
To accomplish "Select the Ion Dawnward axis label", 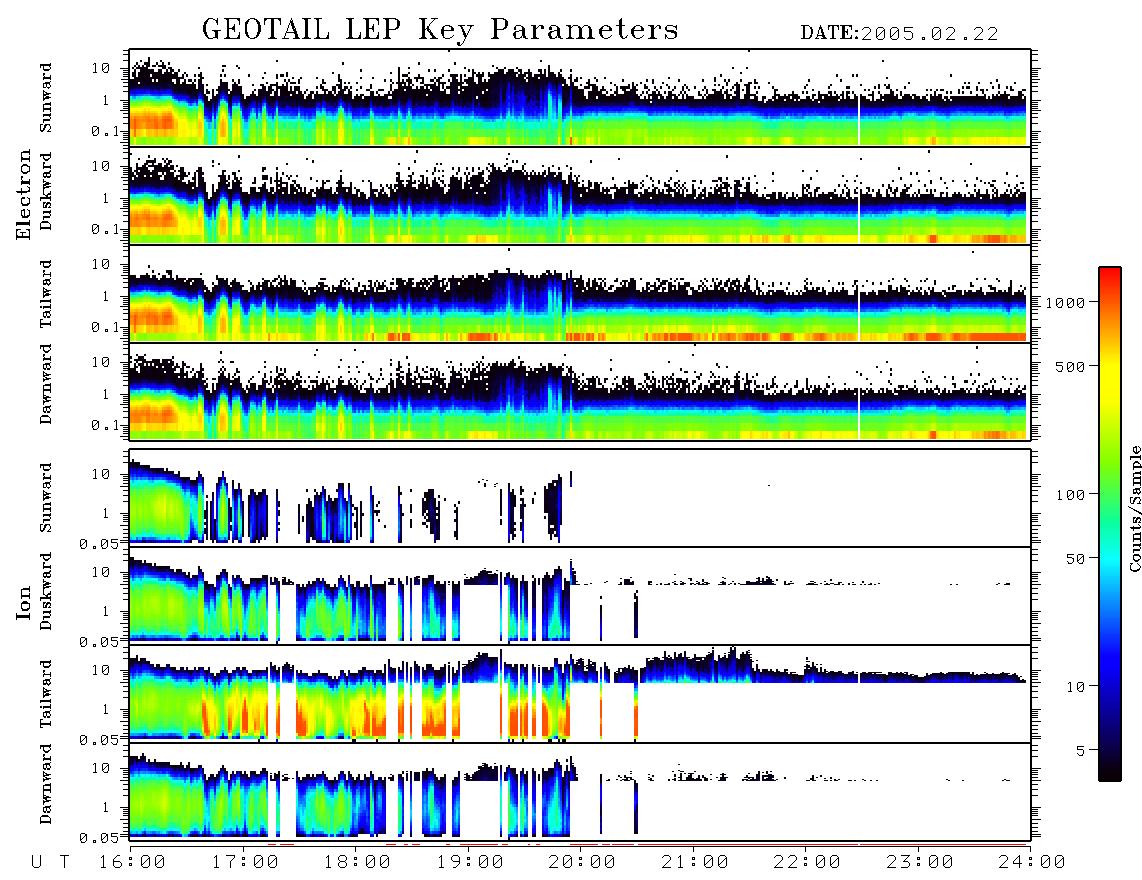I will click(46, 784).
